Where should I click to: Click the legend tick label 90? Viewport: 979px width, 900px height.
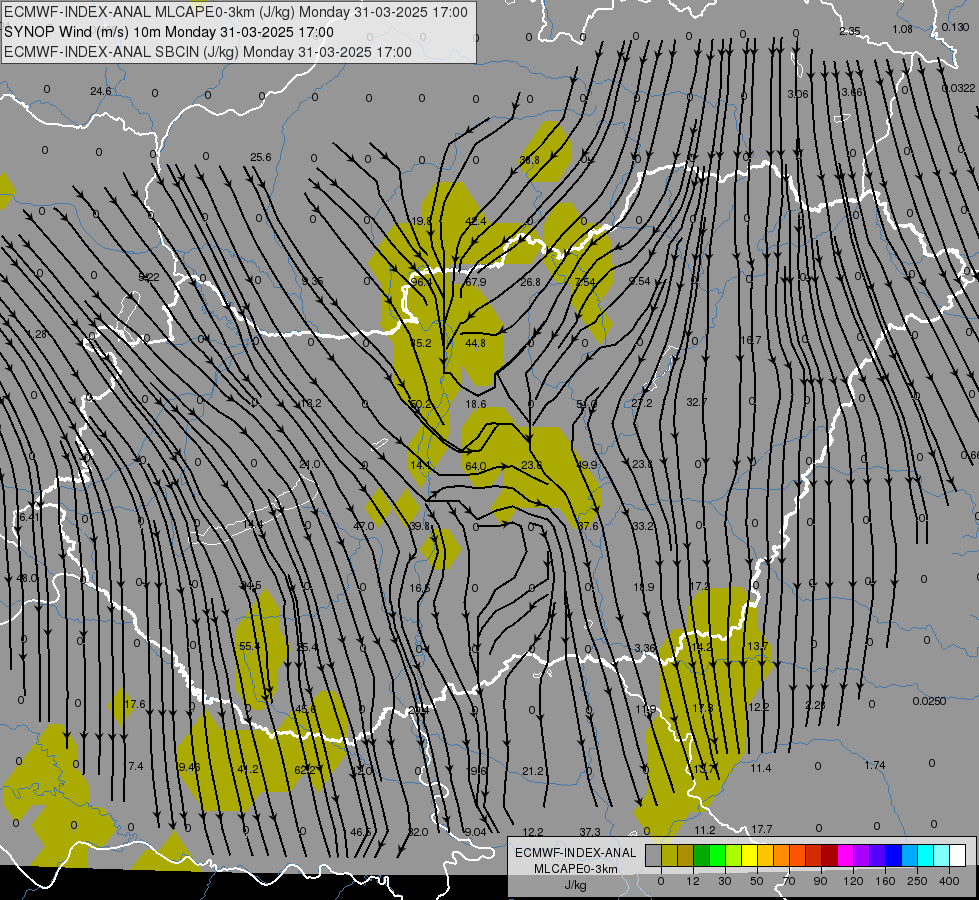point(820,881)
